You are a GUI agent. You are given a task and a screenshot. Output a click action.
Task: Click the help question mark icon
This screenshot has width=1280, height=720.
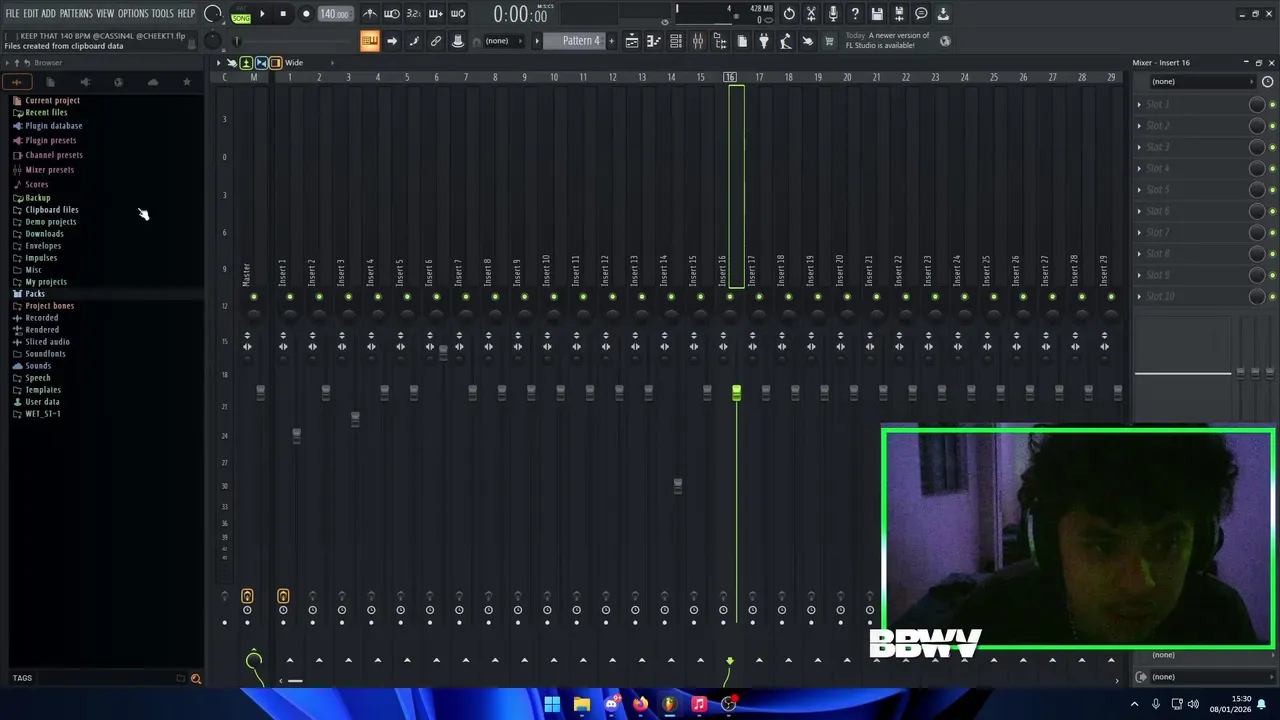pos(855,14)
